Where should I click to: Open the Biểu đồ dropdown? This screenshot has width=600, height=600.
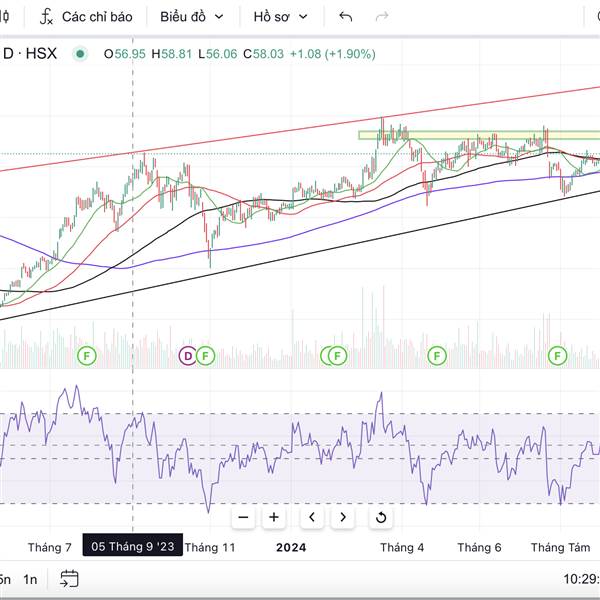click(192, 17)
